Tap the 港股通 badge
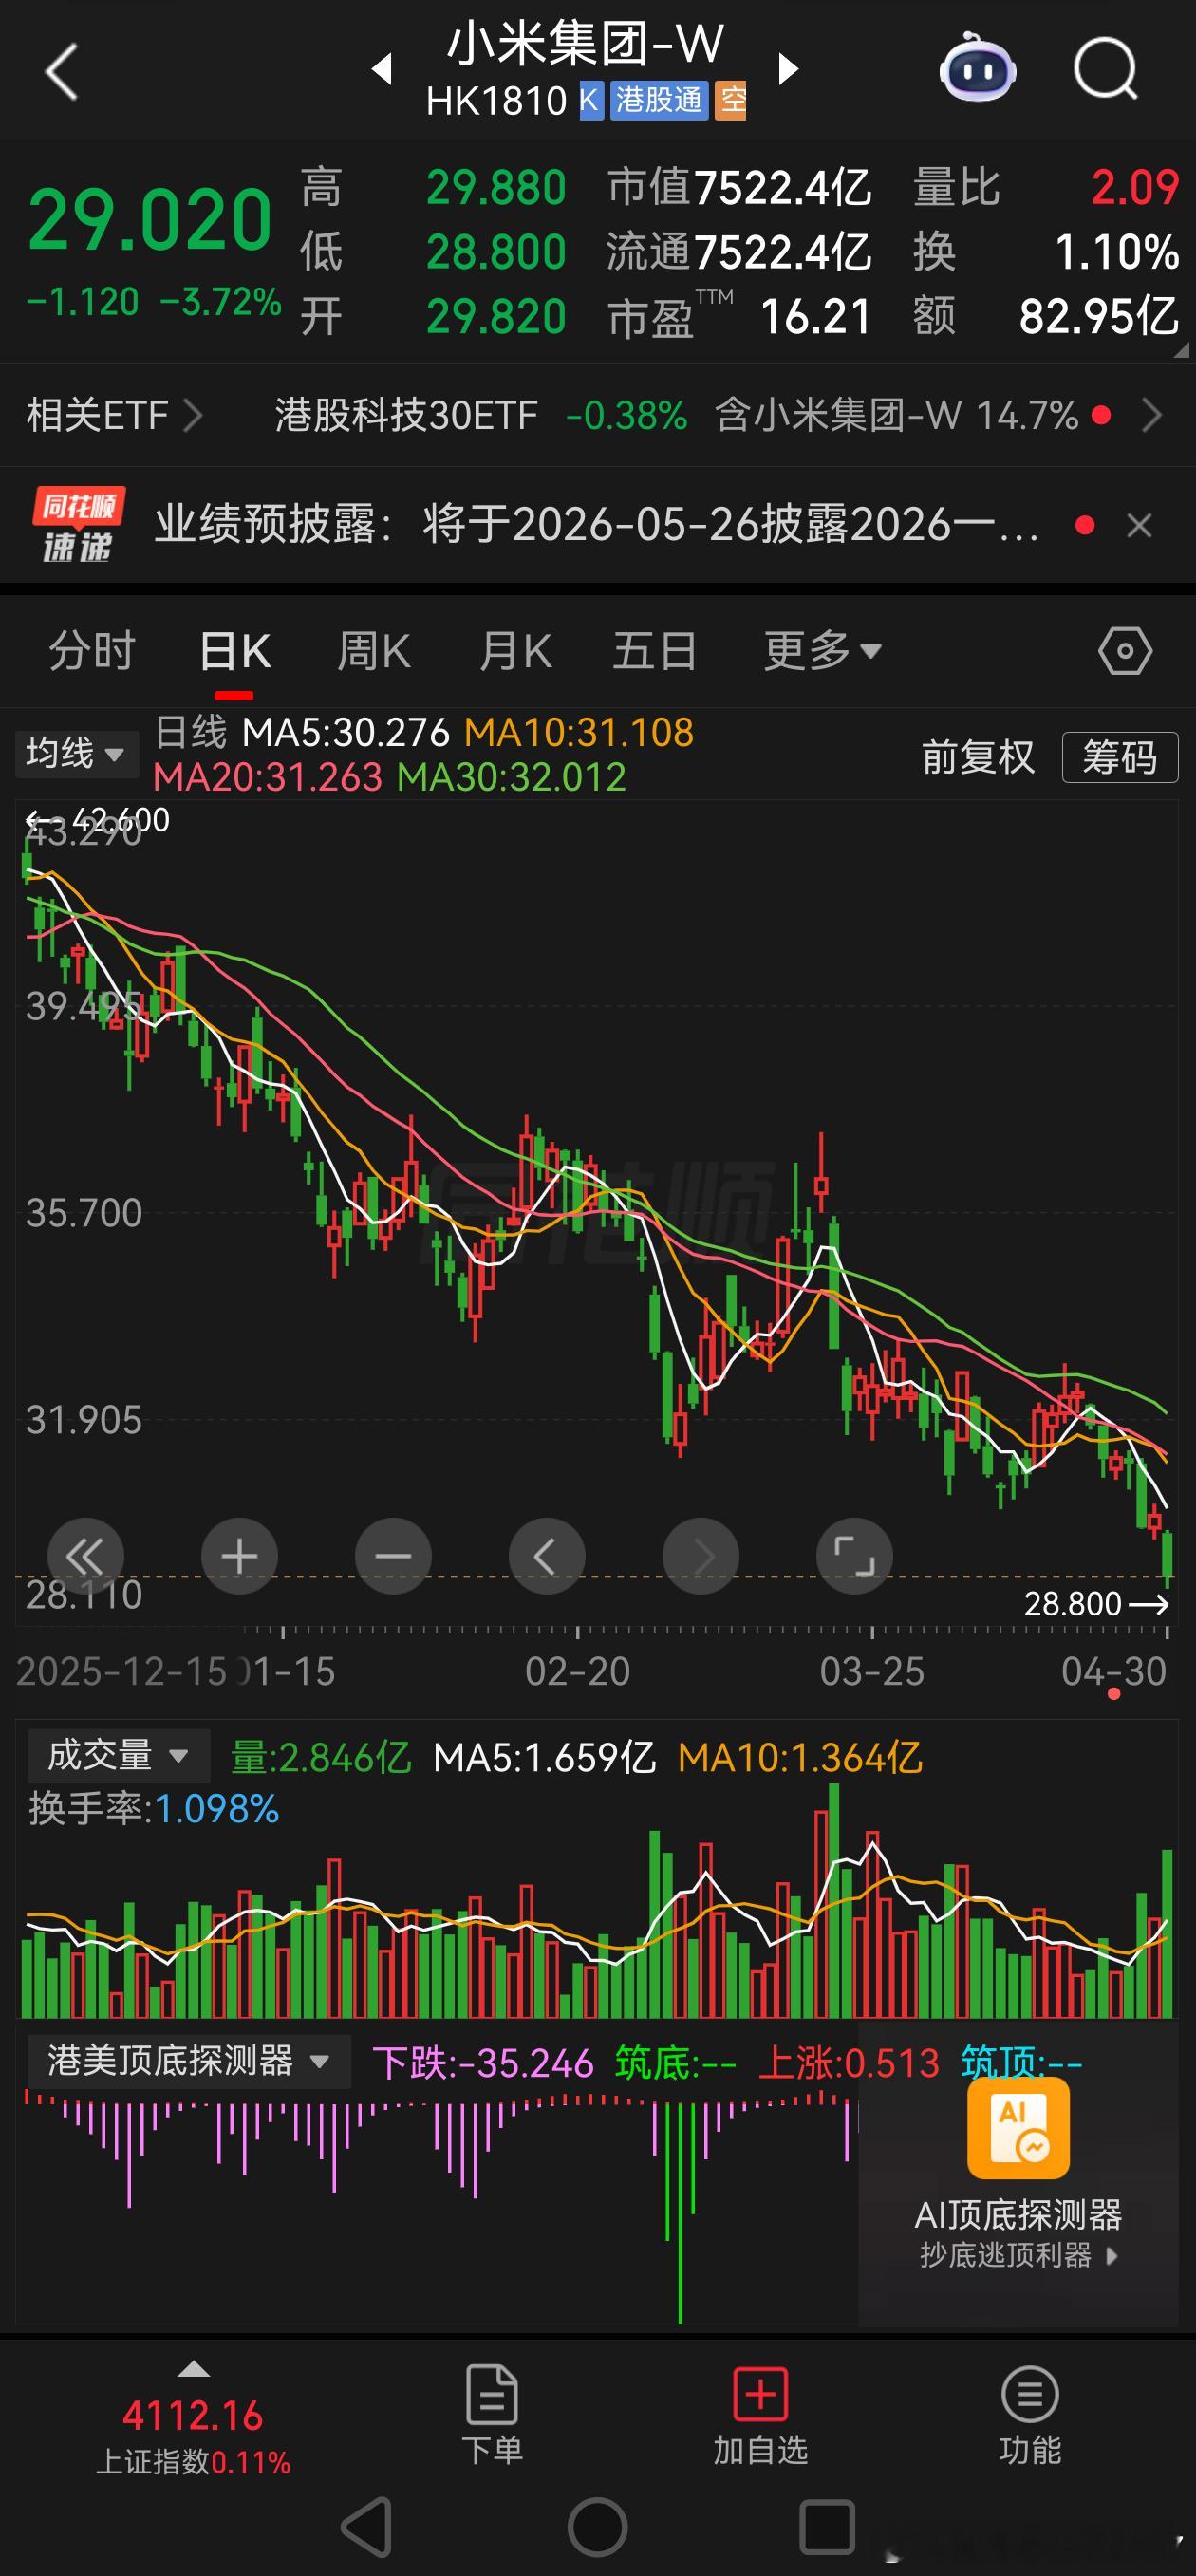The height and width of the screenshot is (2576, 1196). tap(659, 100)
